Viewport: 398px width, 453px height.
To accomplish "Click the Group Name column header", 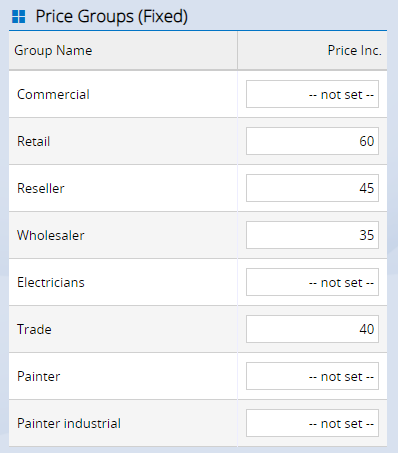I will pos(123,51).
